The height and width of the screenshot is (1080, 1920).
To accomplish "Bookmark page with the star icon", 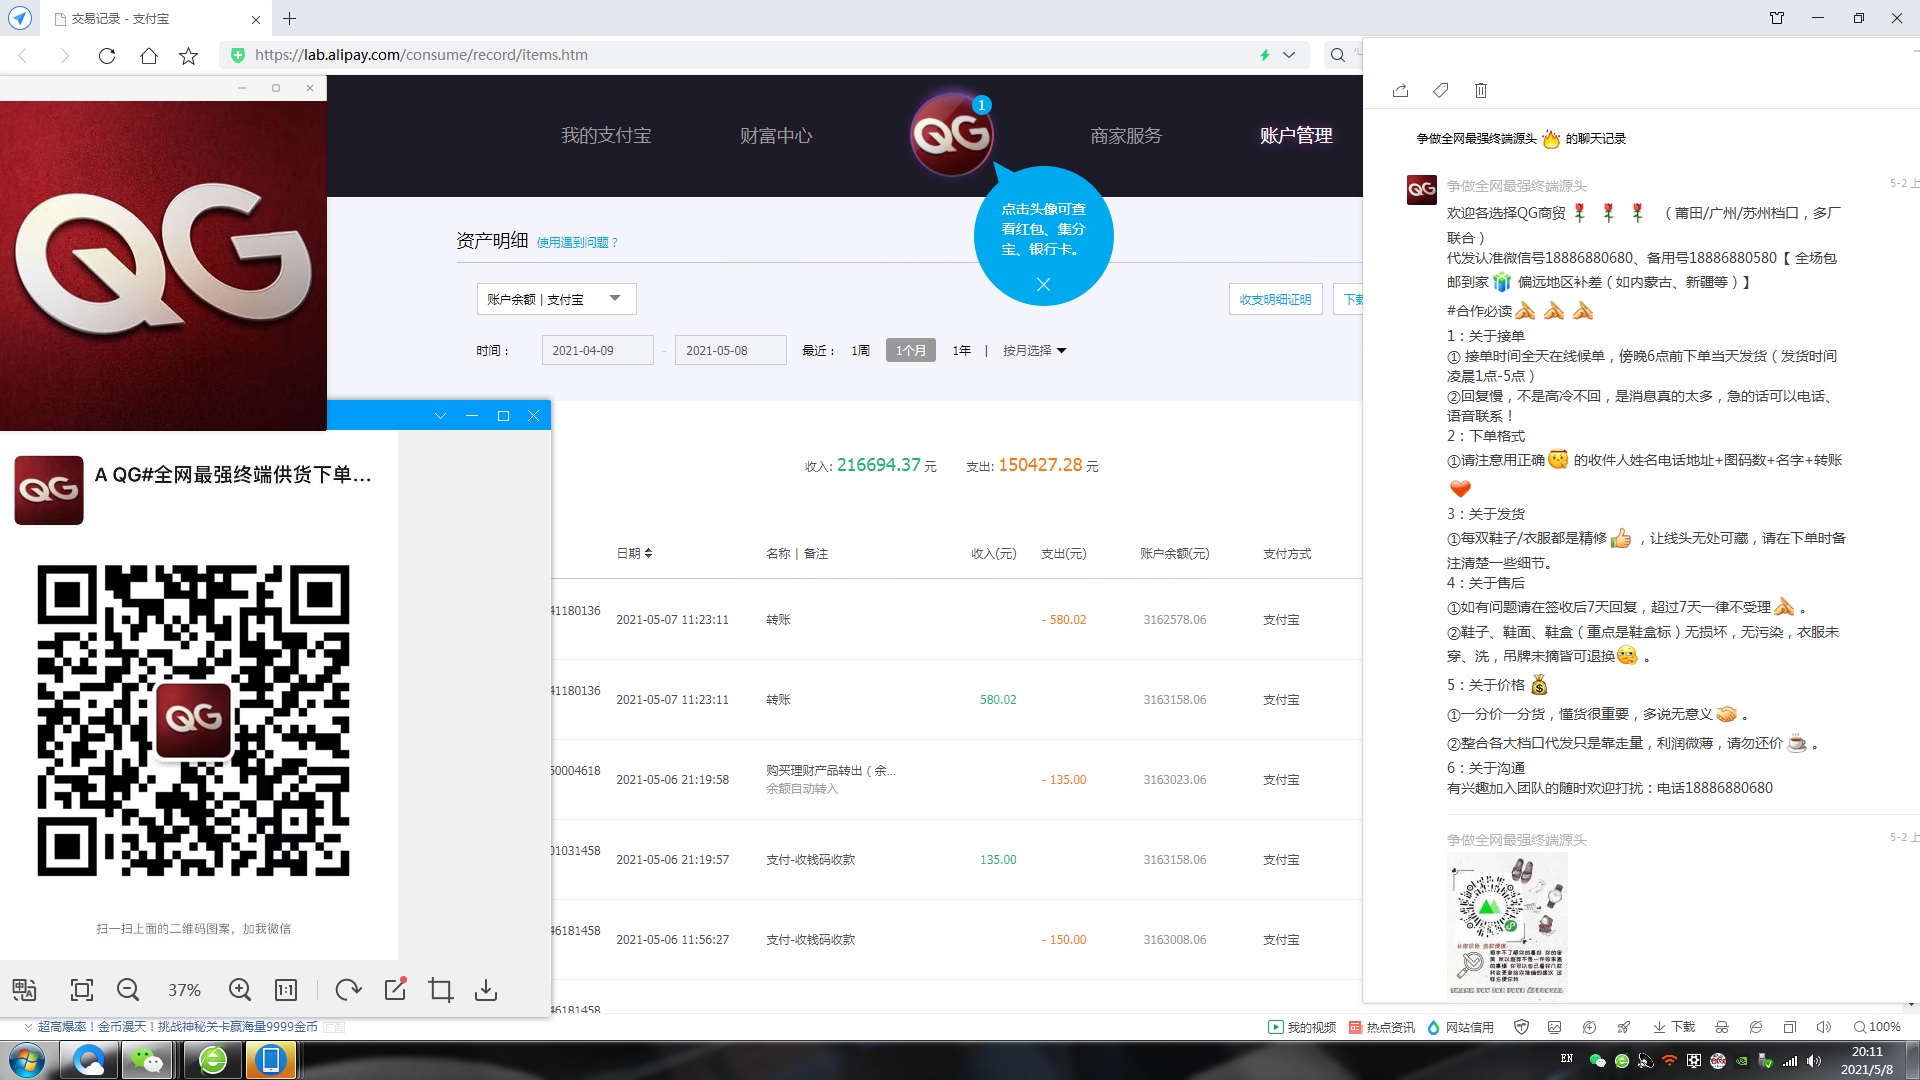I will click(x=188, y=56).
